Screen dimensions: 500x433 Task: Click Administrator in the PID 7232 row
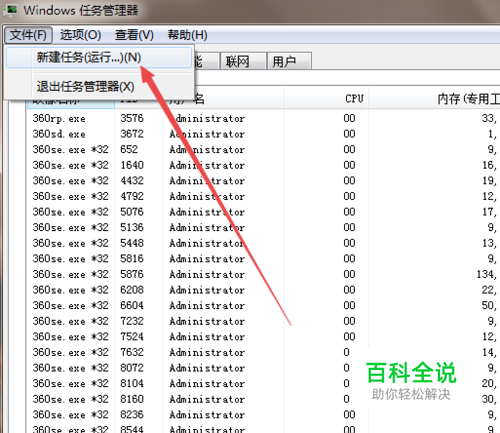207,322
